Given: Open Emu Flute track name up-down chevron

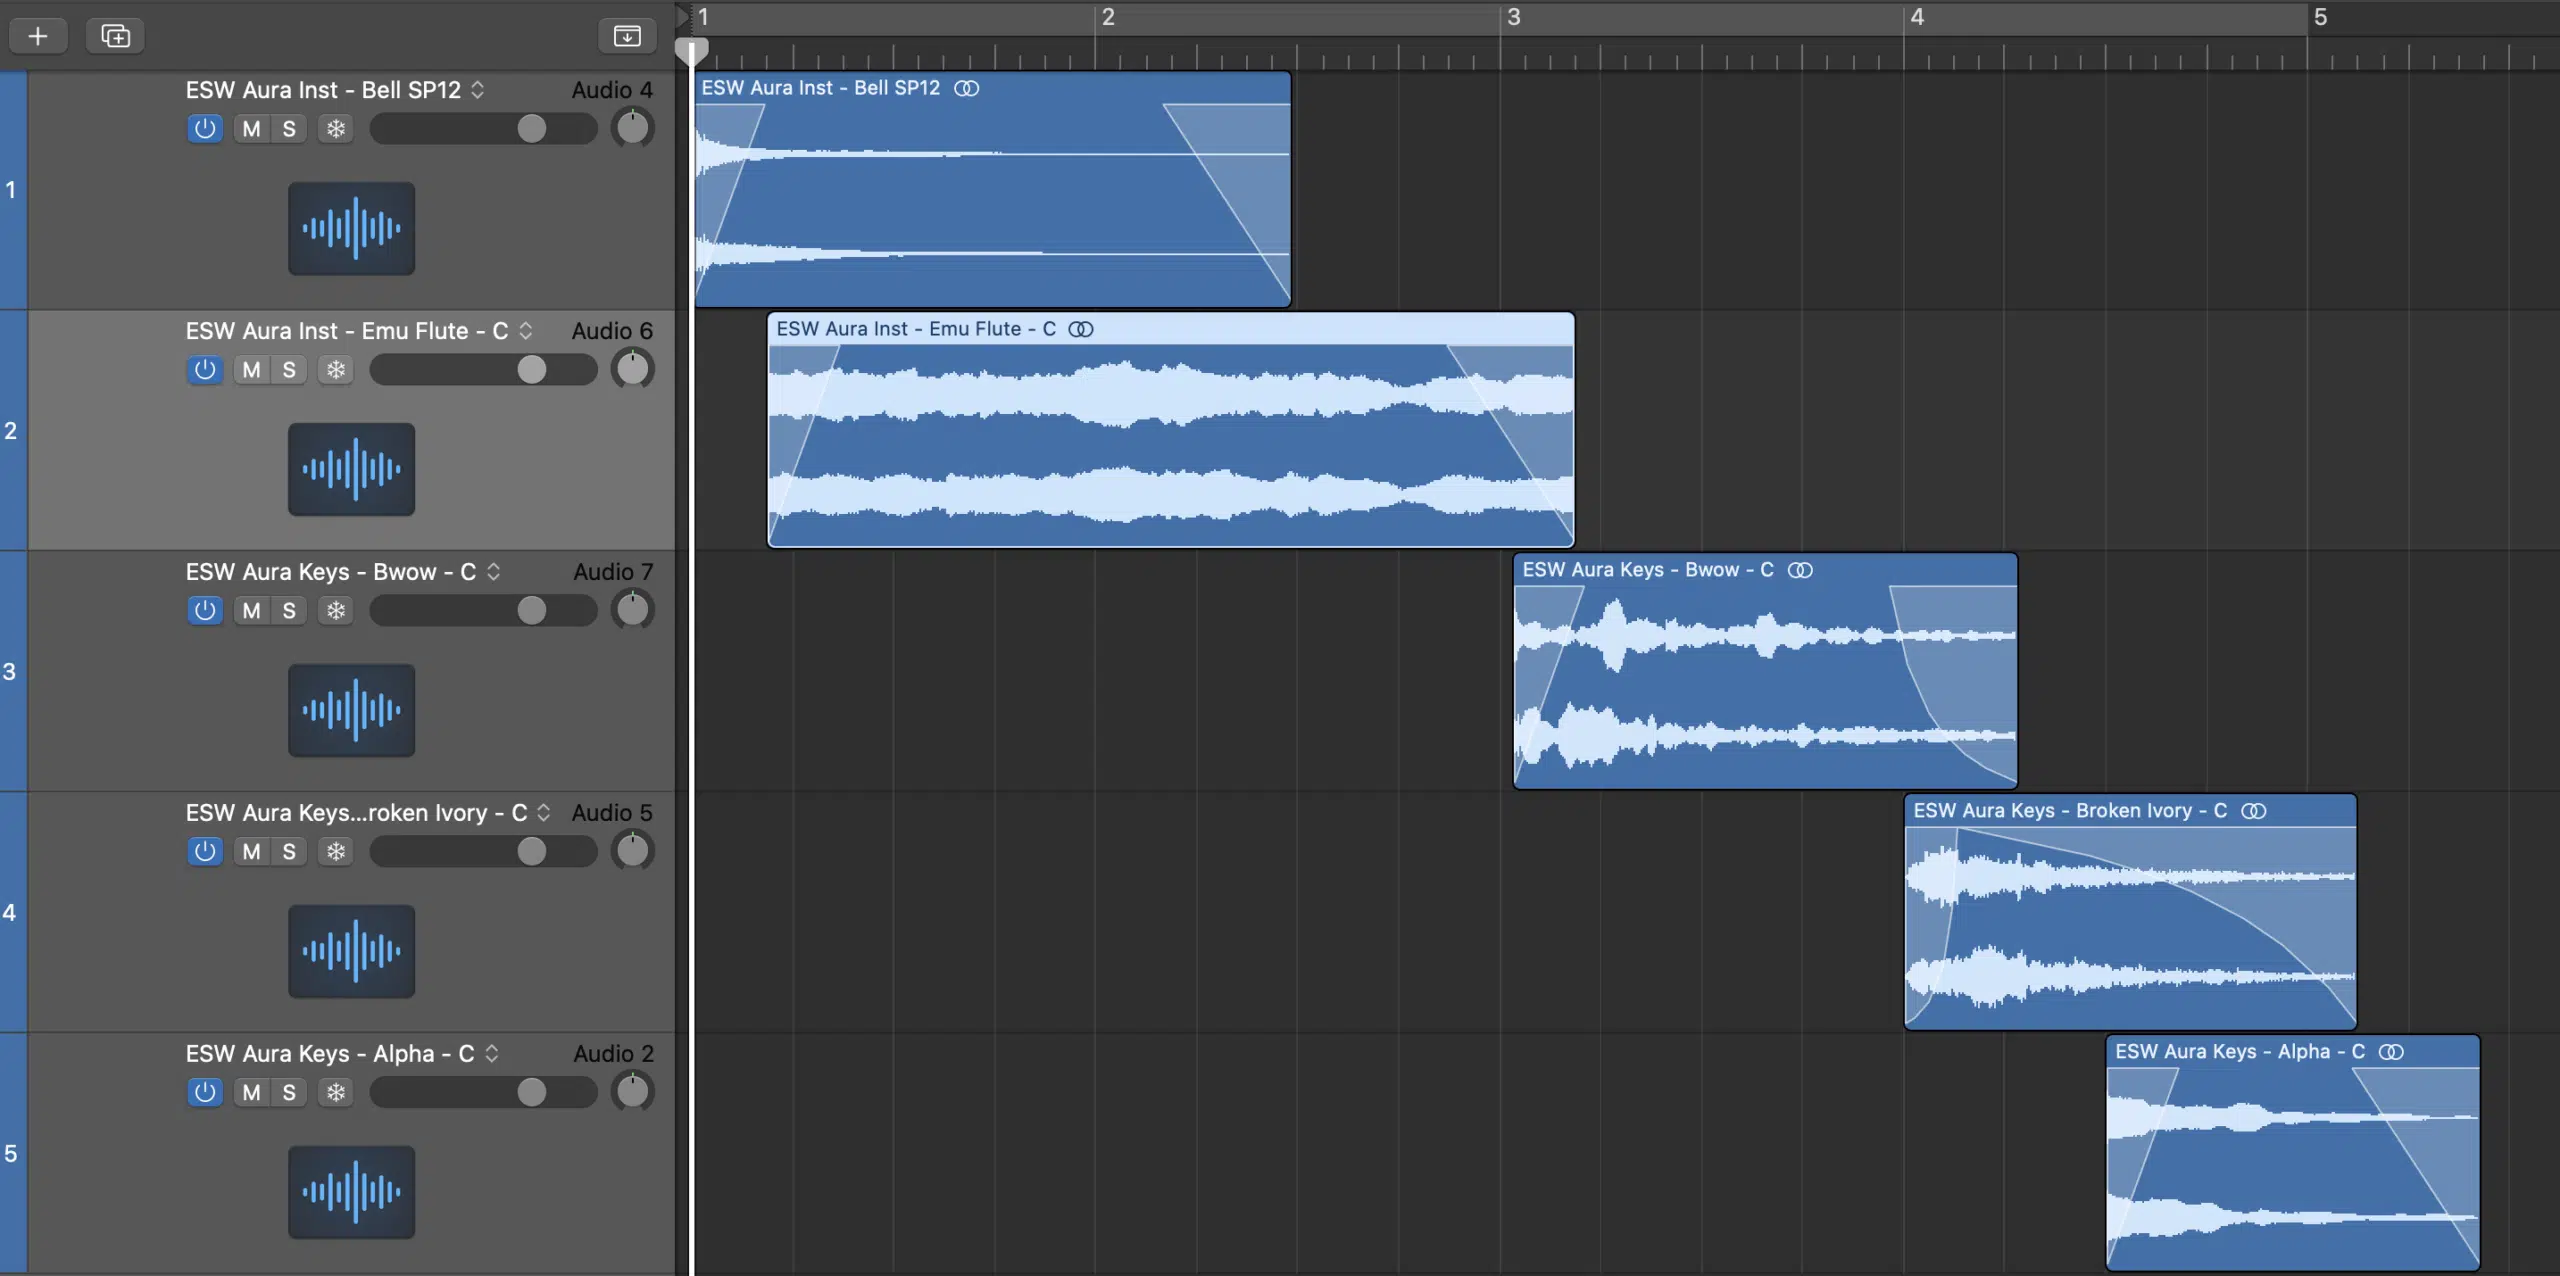Looking at the screenshot, I should click(526, 331).
